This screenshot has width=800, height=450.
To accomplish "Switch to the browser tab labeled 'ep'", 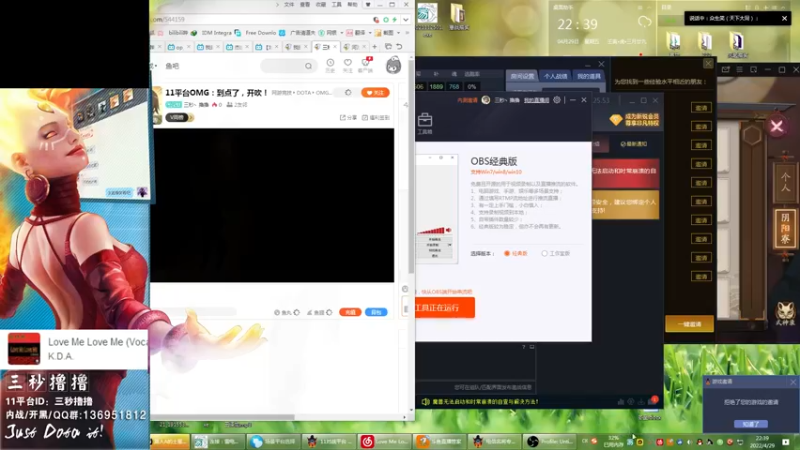I will pos(180,47).
